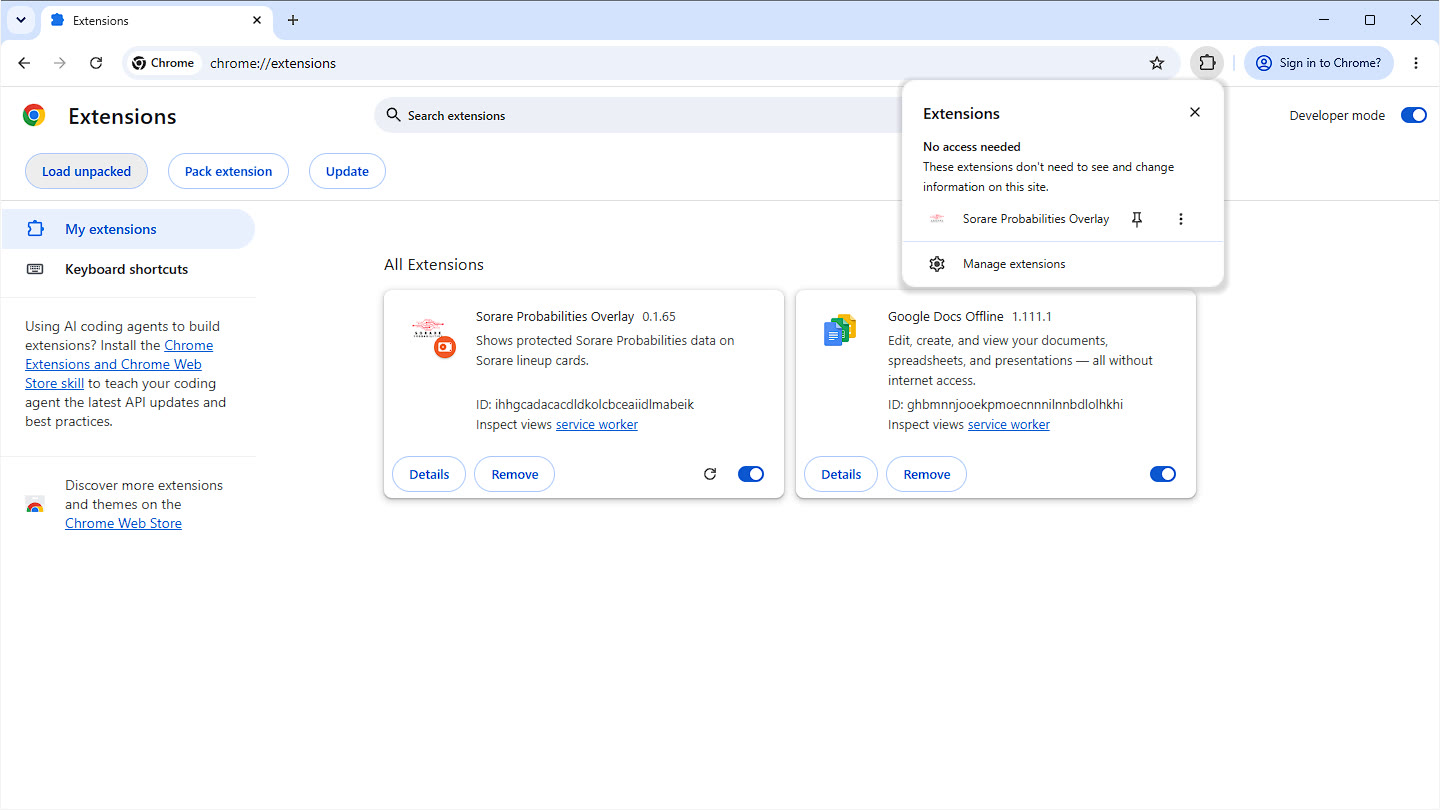Click the Update button
This screenshot has width=1440, height=810.
pyautogui.click(x=347, y=171)
